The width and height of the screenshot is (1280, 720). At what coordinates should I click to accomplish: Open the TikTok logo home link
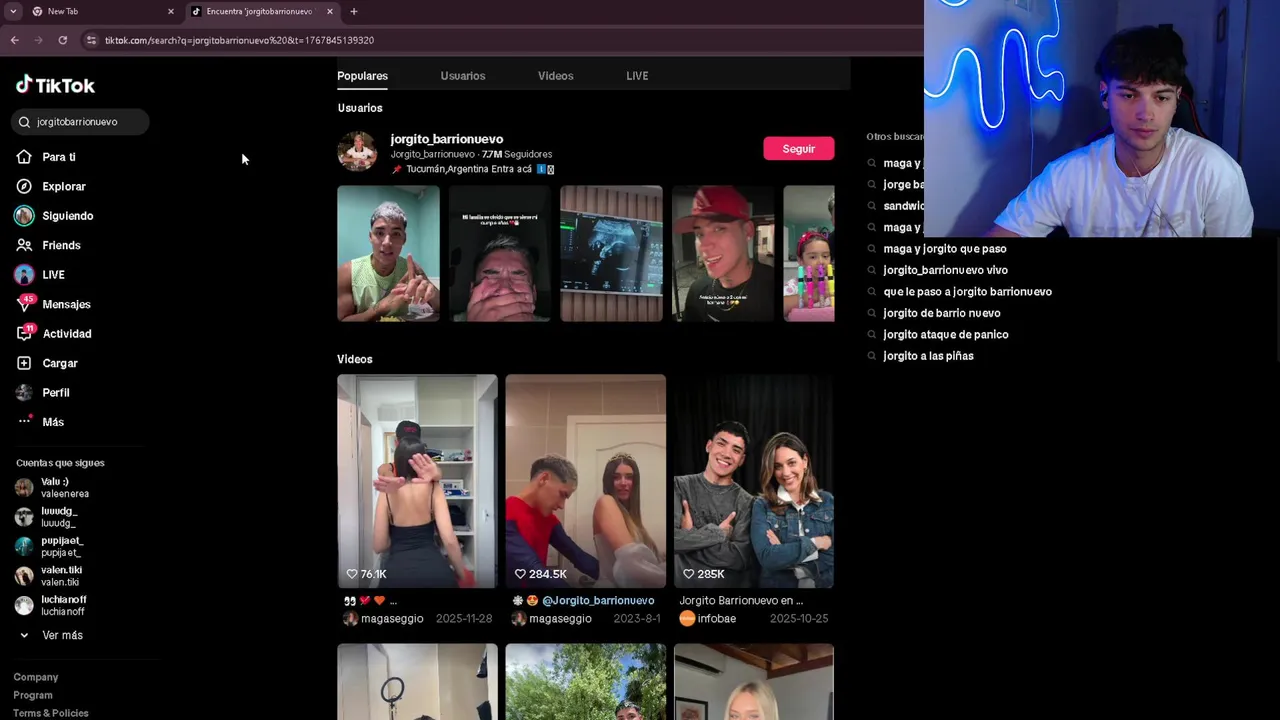(55, 85)
